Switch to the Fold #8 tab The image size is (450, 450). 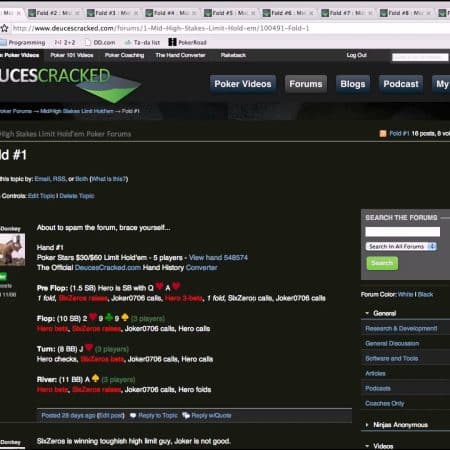click(406, 13)
